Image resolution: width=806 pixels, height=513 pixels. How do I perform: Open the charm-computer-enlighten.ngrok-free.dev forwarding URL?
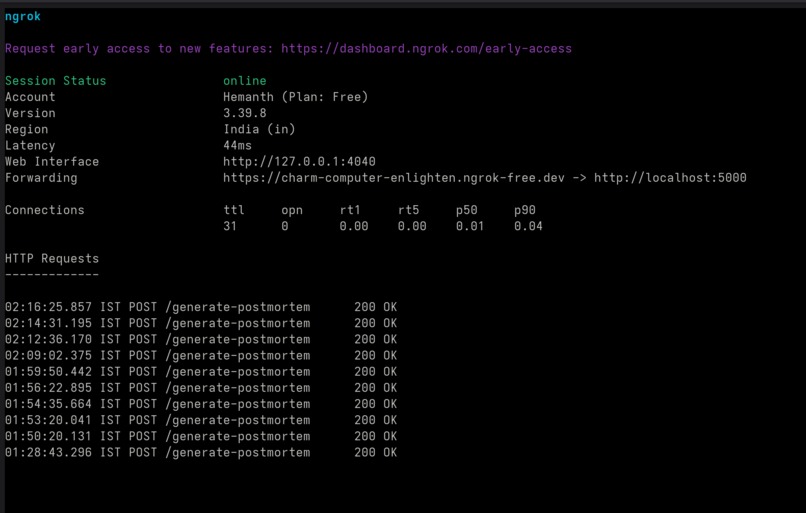[x=394, y=178]
